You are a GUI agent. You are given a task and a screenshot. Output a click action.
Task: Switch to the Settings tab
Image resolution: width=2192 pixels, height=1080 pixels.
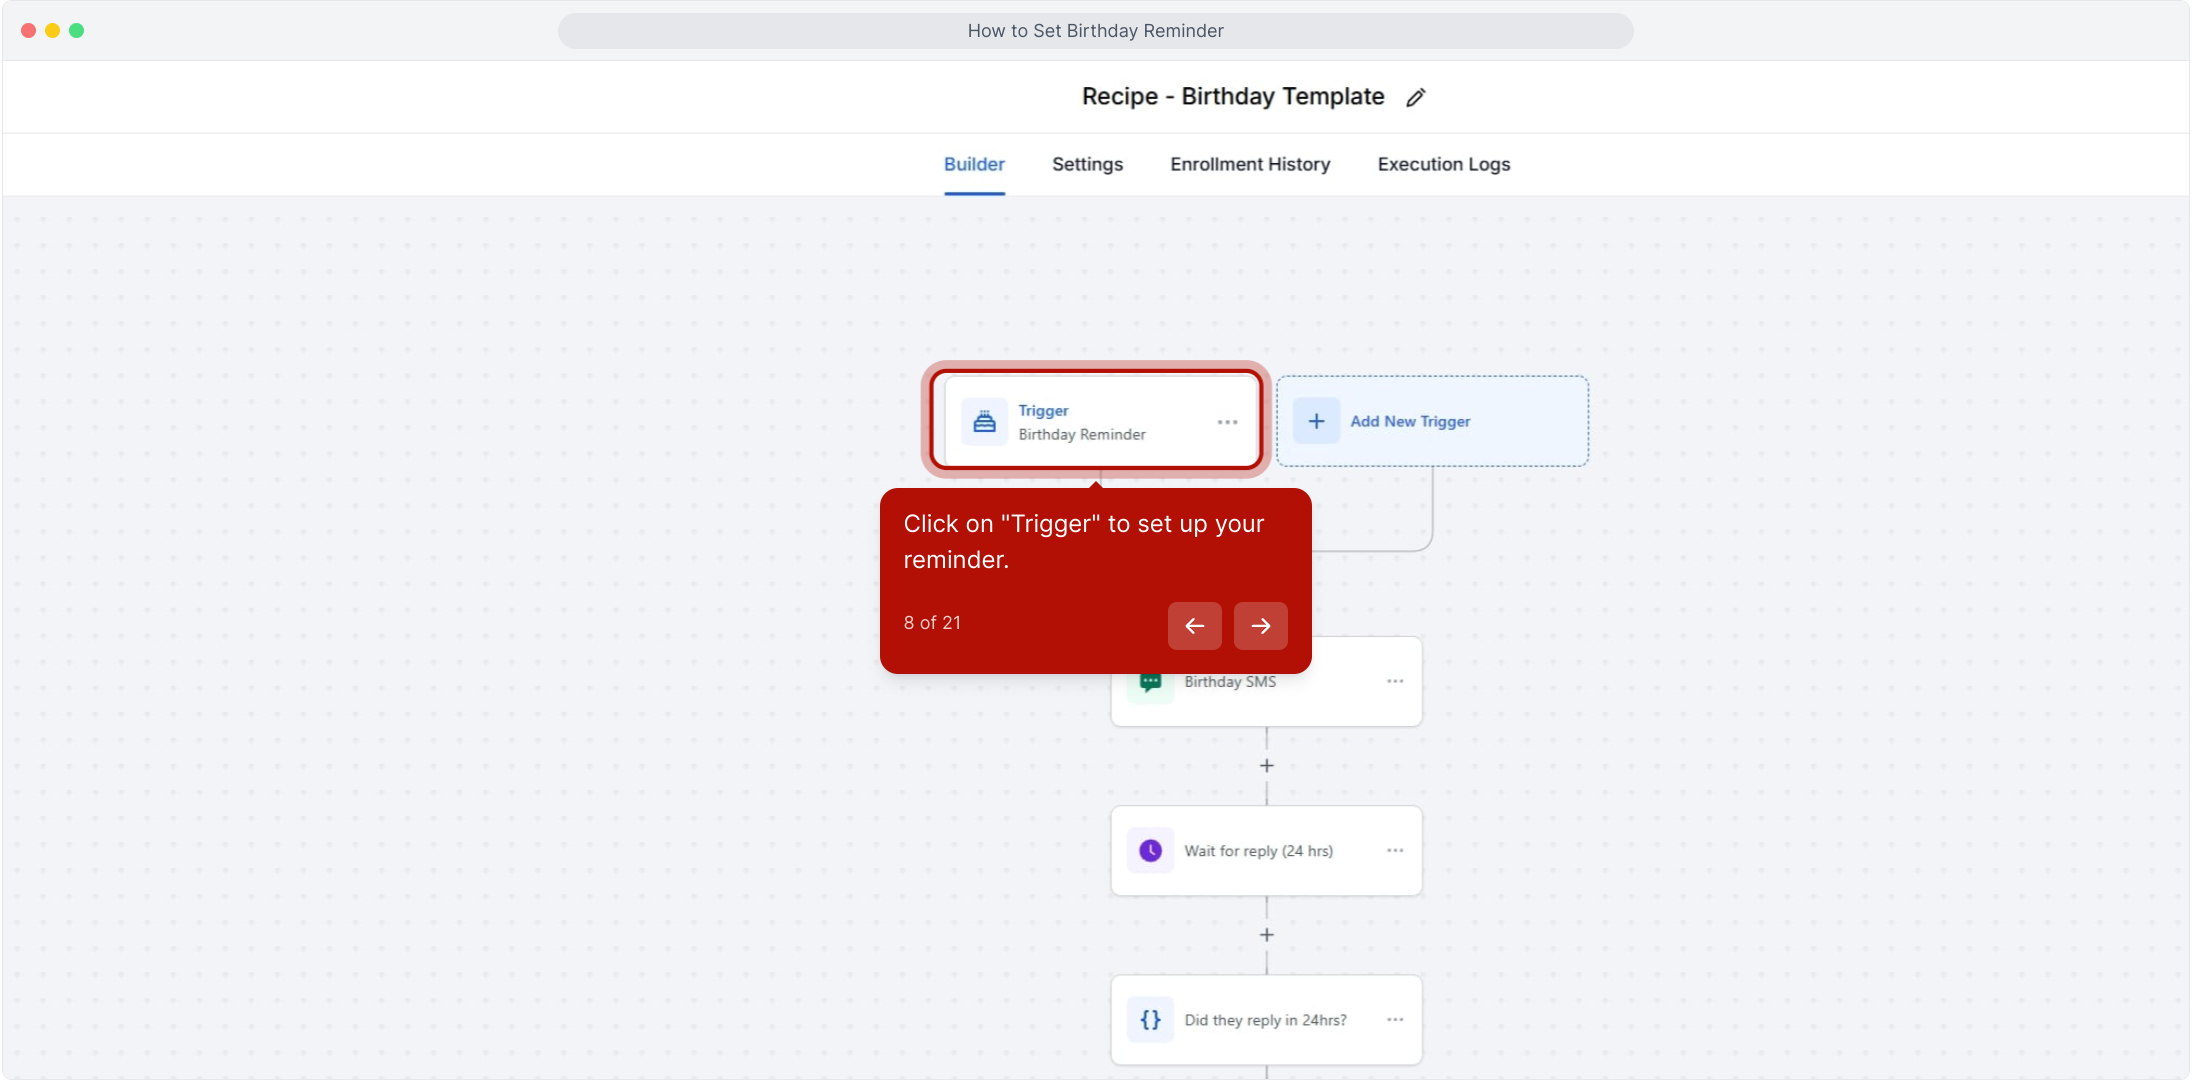tap(1087, 164)
